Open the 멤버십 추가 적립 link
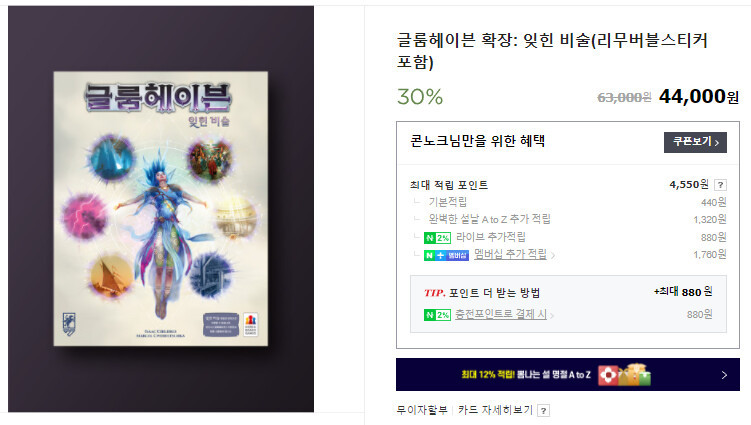751x425 pixels. tap(510, 254)
